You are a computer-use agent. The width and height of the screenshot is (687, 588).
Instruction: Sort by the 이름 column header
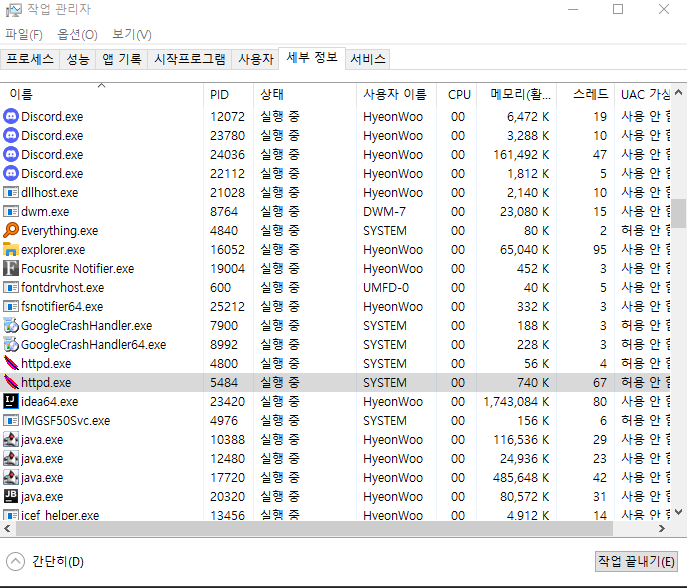click(x=102, y=94)
